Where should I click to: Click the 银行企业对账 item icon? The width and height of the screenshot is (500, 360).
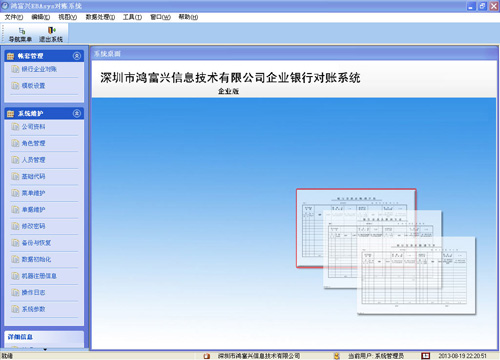point(15,69)
